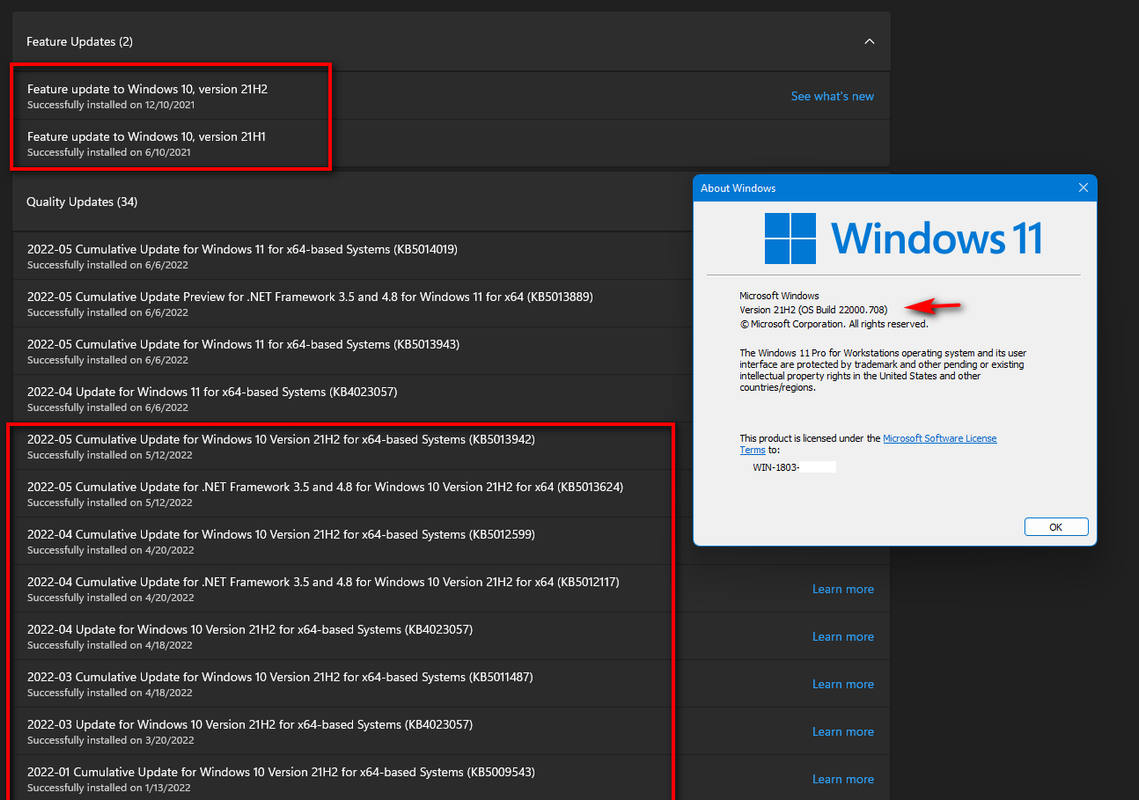Open the See what's new link
The image size is (1139, 800).
[x=832, y=96]
